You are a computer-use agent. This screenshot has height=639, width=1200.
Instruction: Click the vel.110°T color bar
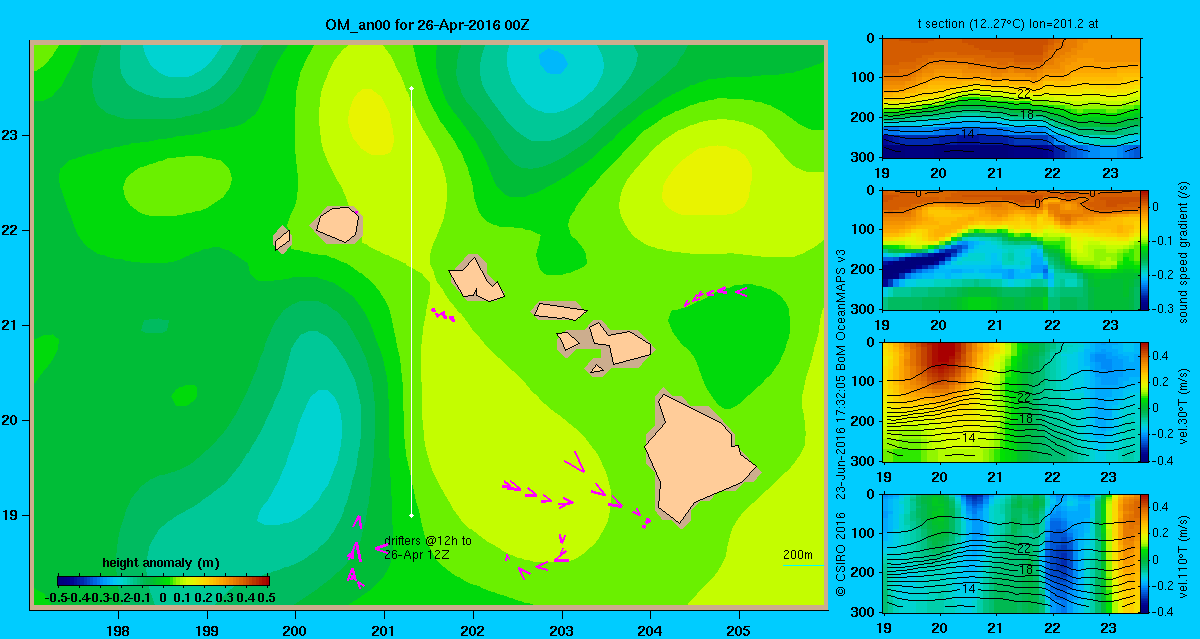(x=1146, y=553)
